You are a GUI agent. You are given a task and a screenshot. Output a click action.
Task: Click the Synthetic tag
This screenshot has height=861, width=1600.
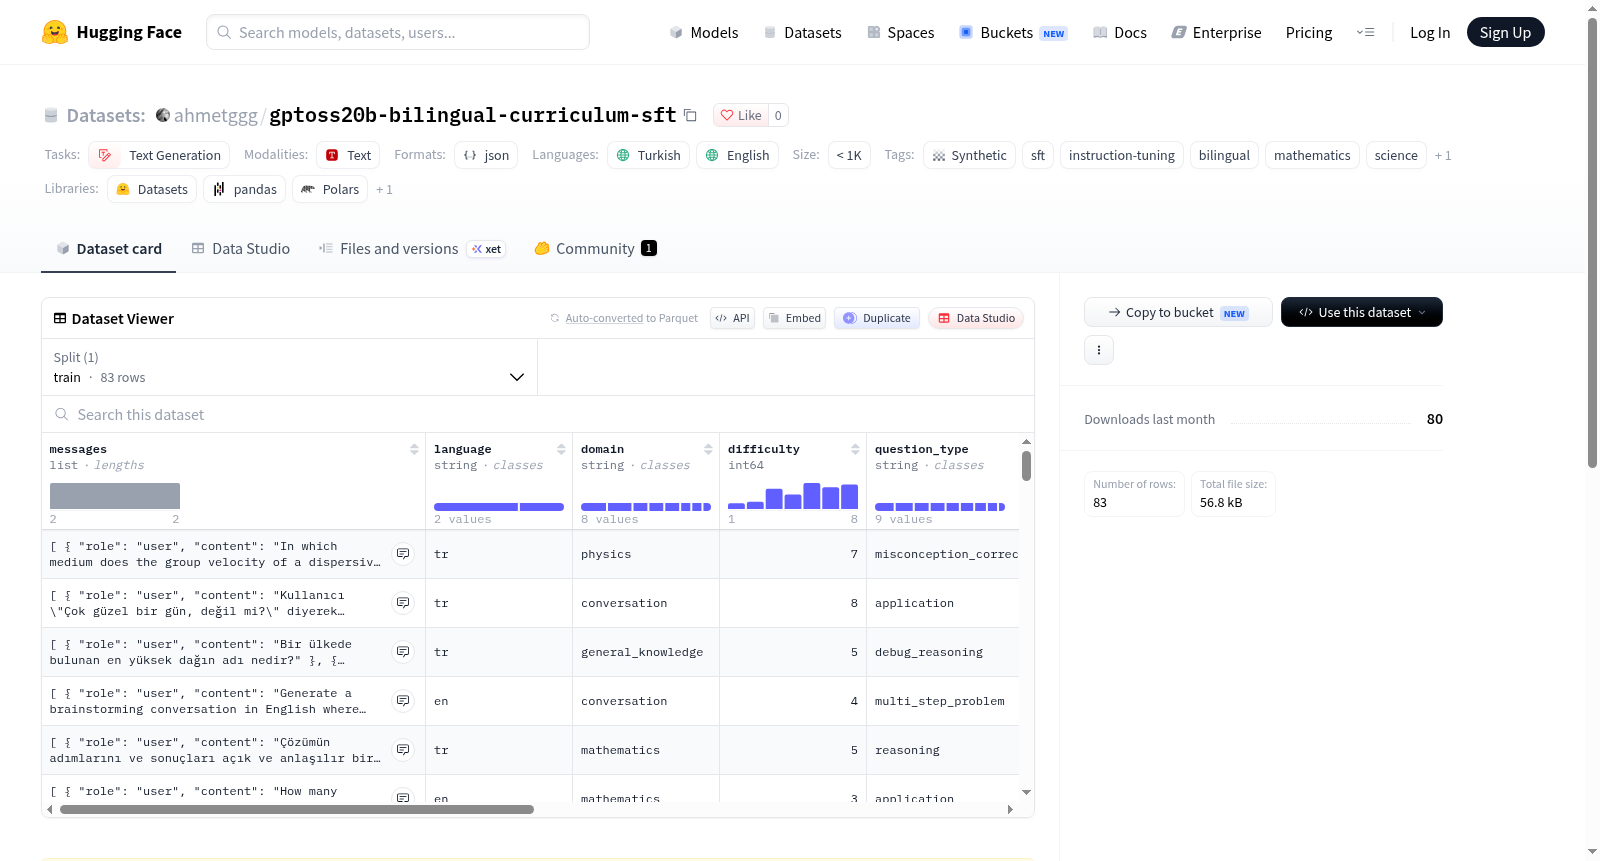(969, 155)
